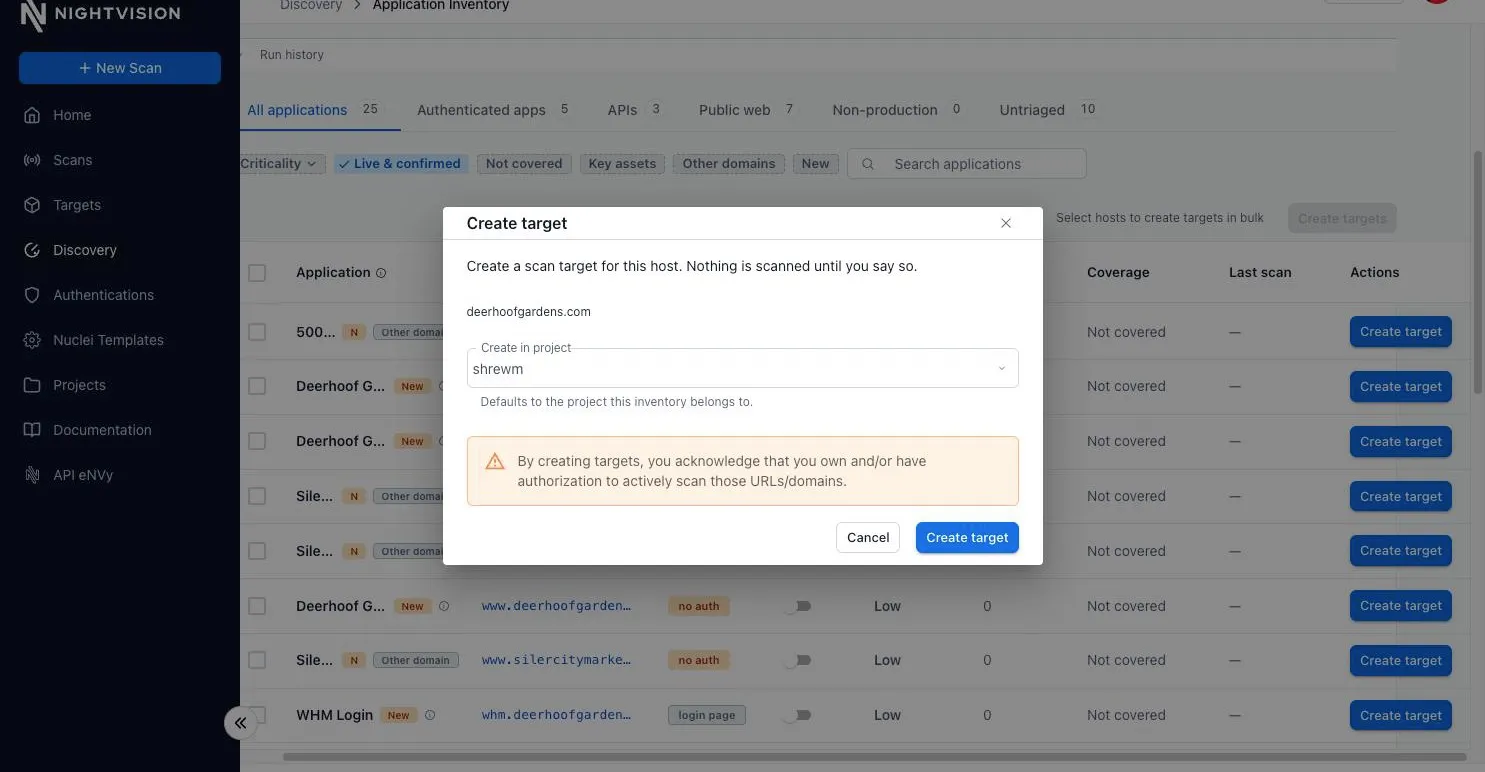Switch to the Authenticated apps tab

click(x=492, y=110)
